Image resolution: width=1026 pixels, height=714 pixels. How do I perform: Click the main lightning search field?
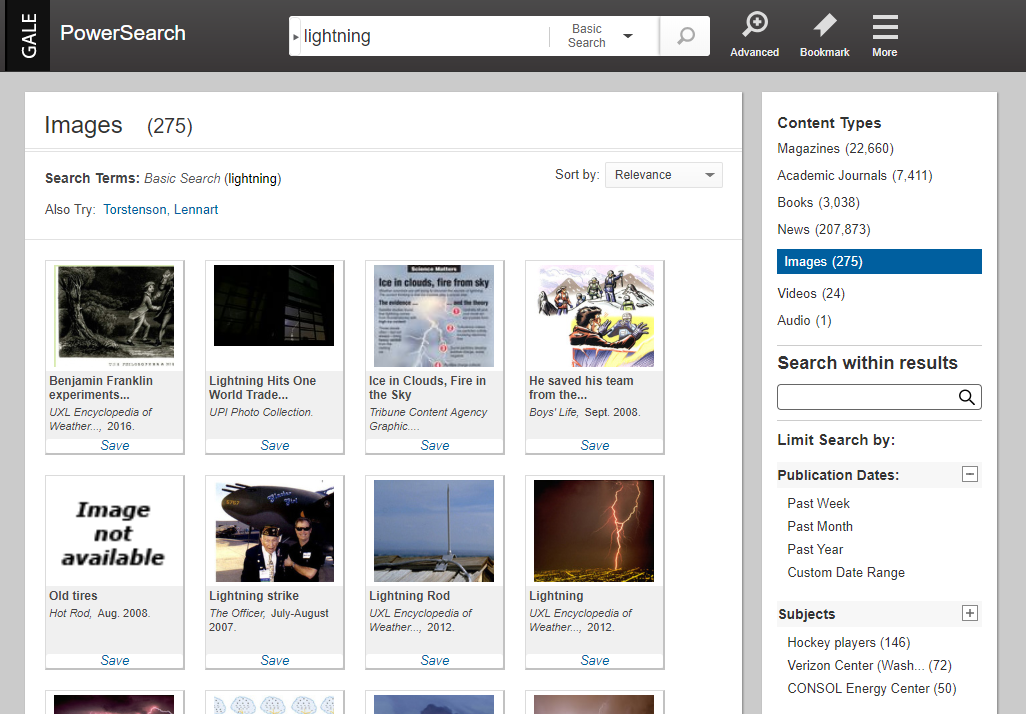click(x=424, y=36)
